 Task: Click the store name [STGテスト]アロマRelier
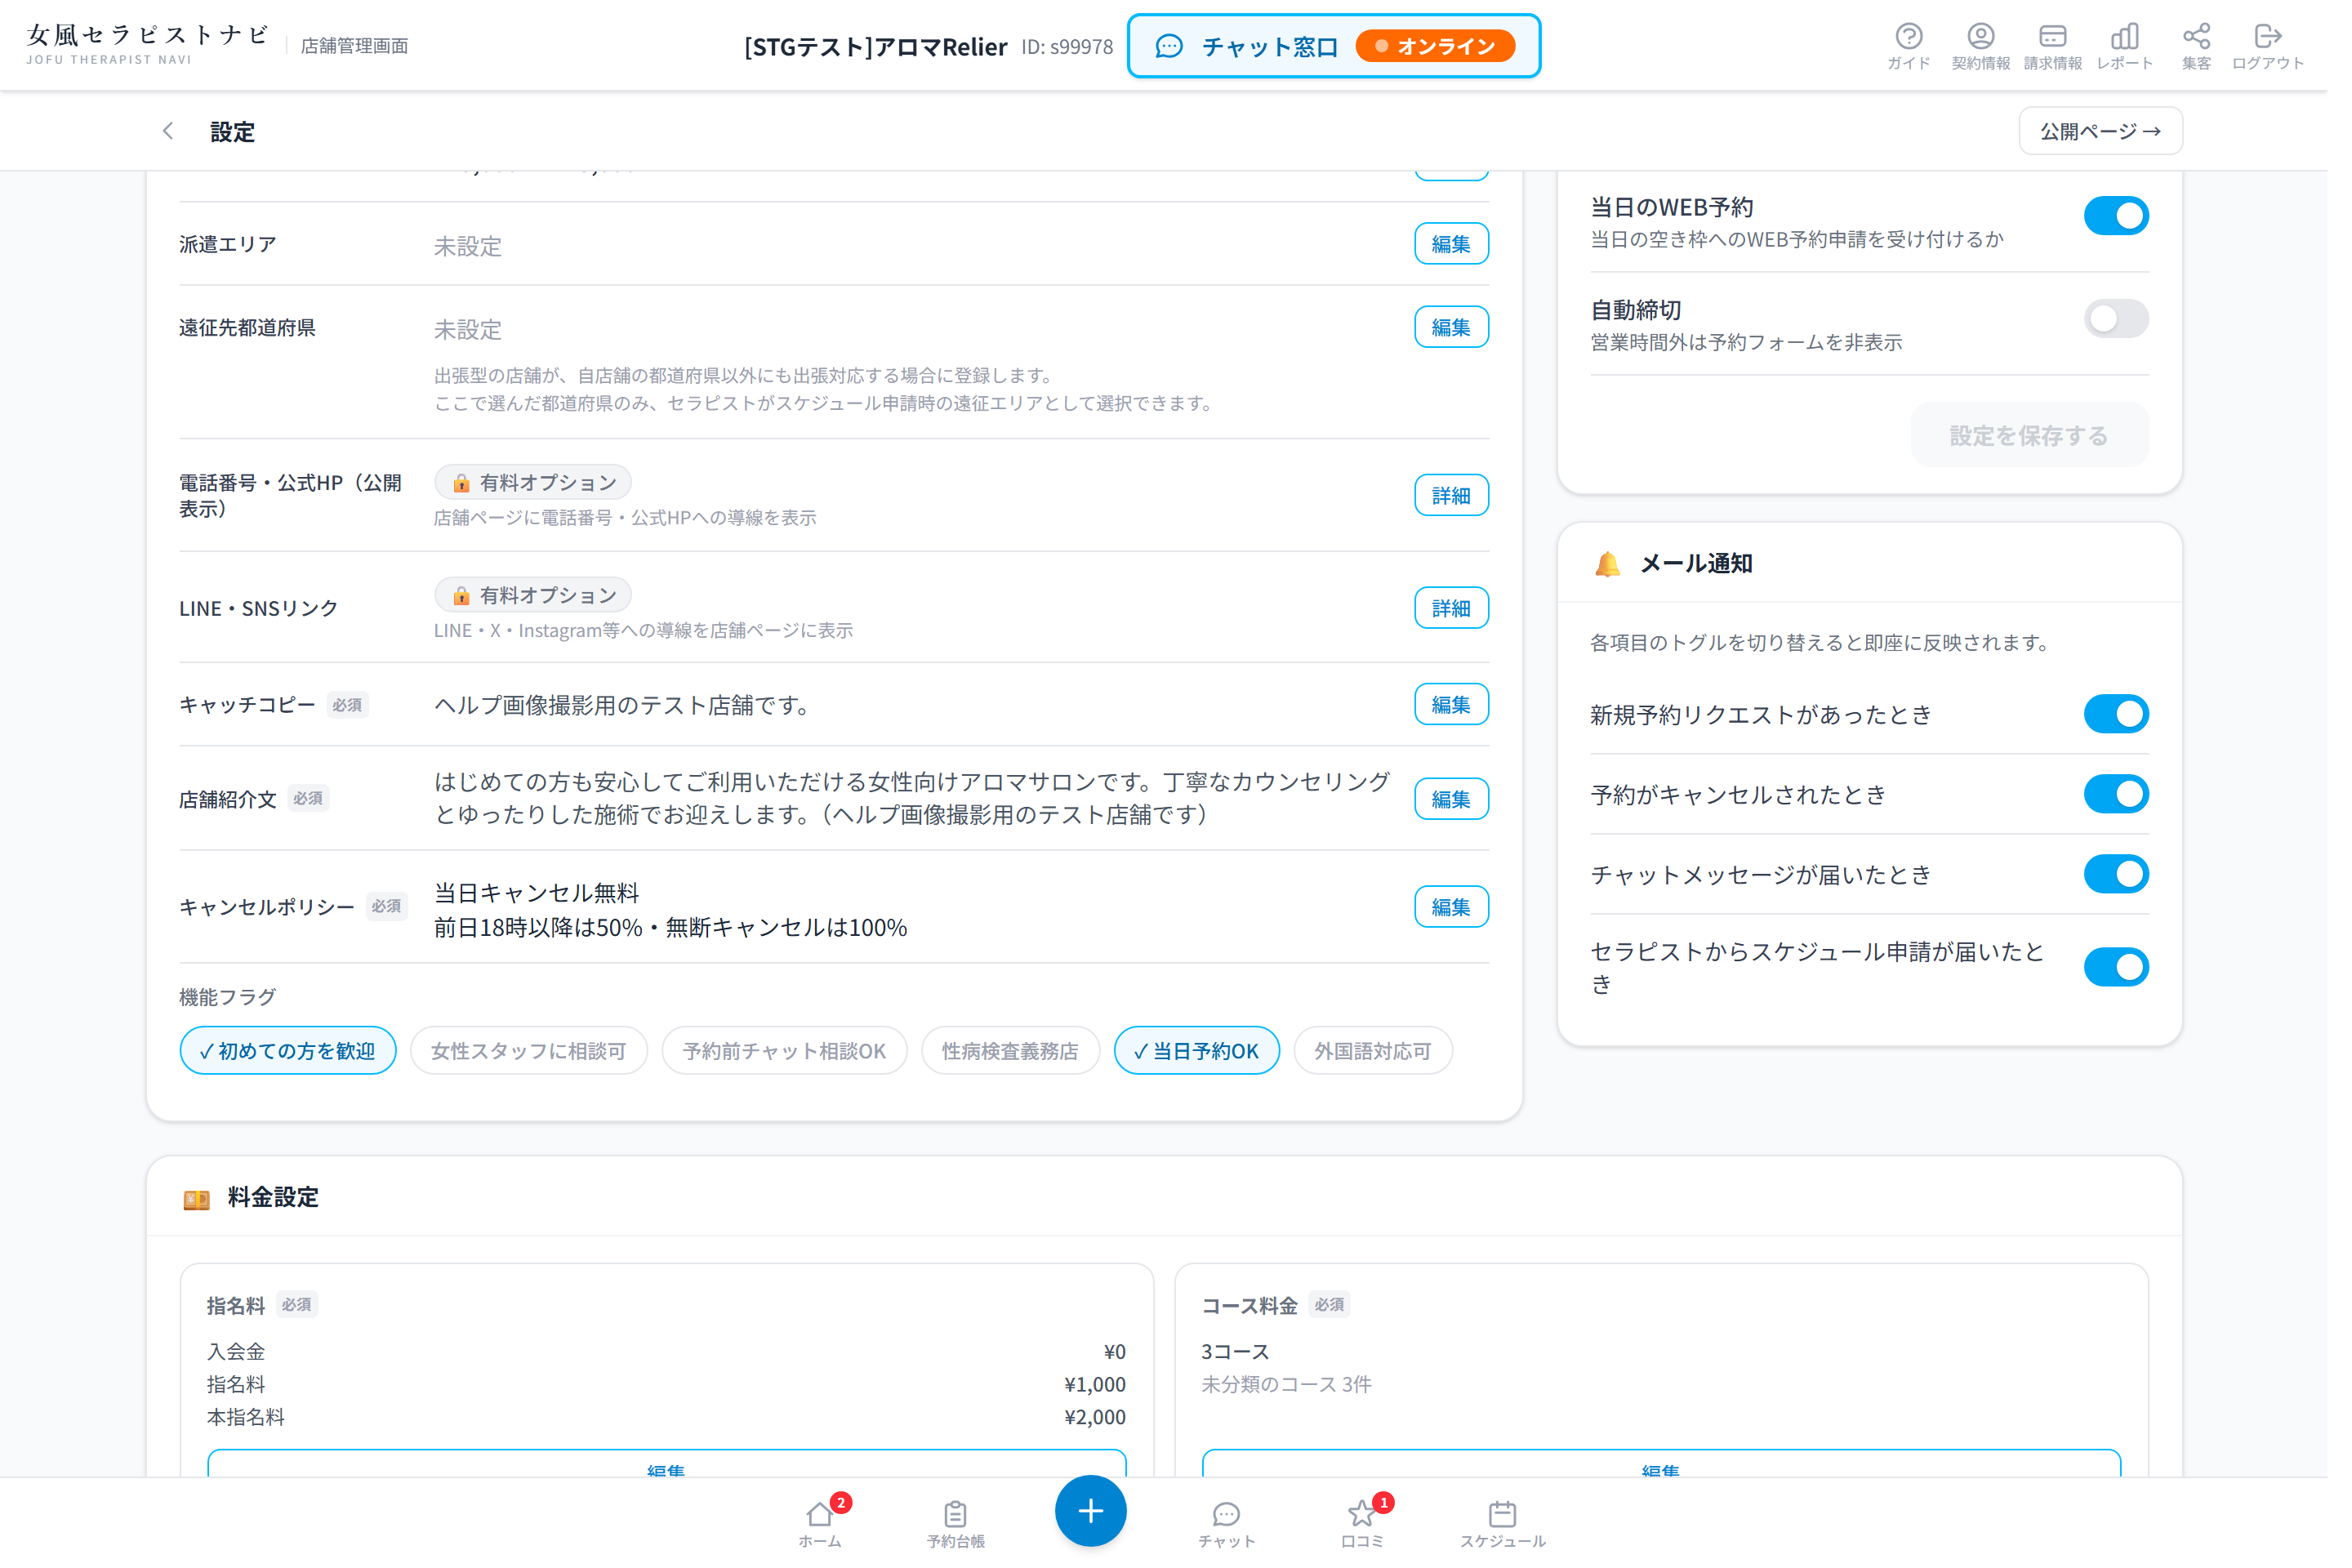[884, 47]
